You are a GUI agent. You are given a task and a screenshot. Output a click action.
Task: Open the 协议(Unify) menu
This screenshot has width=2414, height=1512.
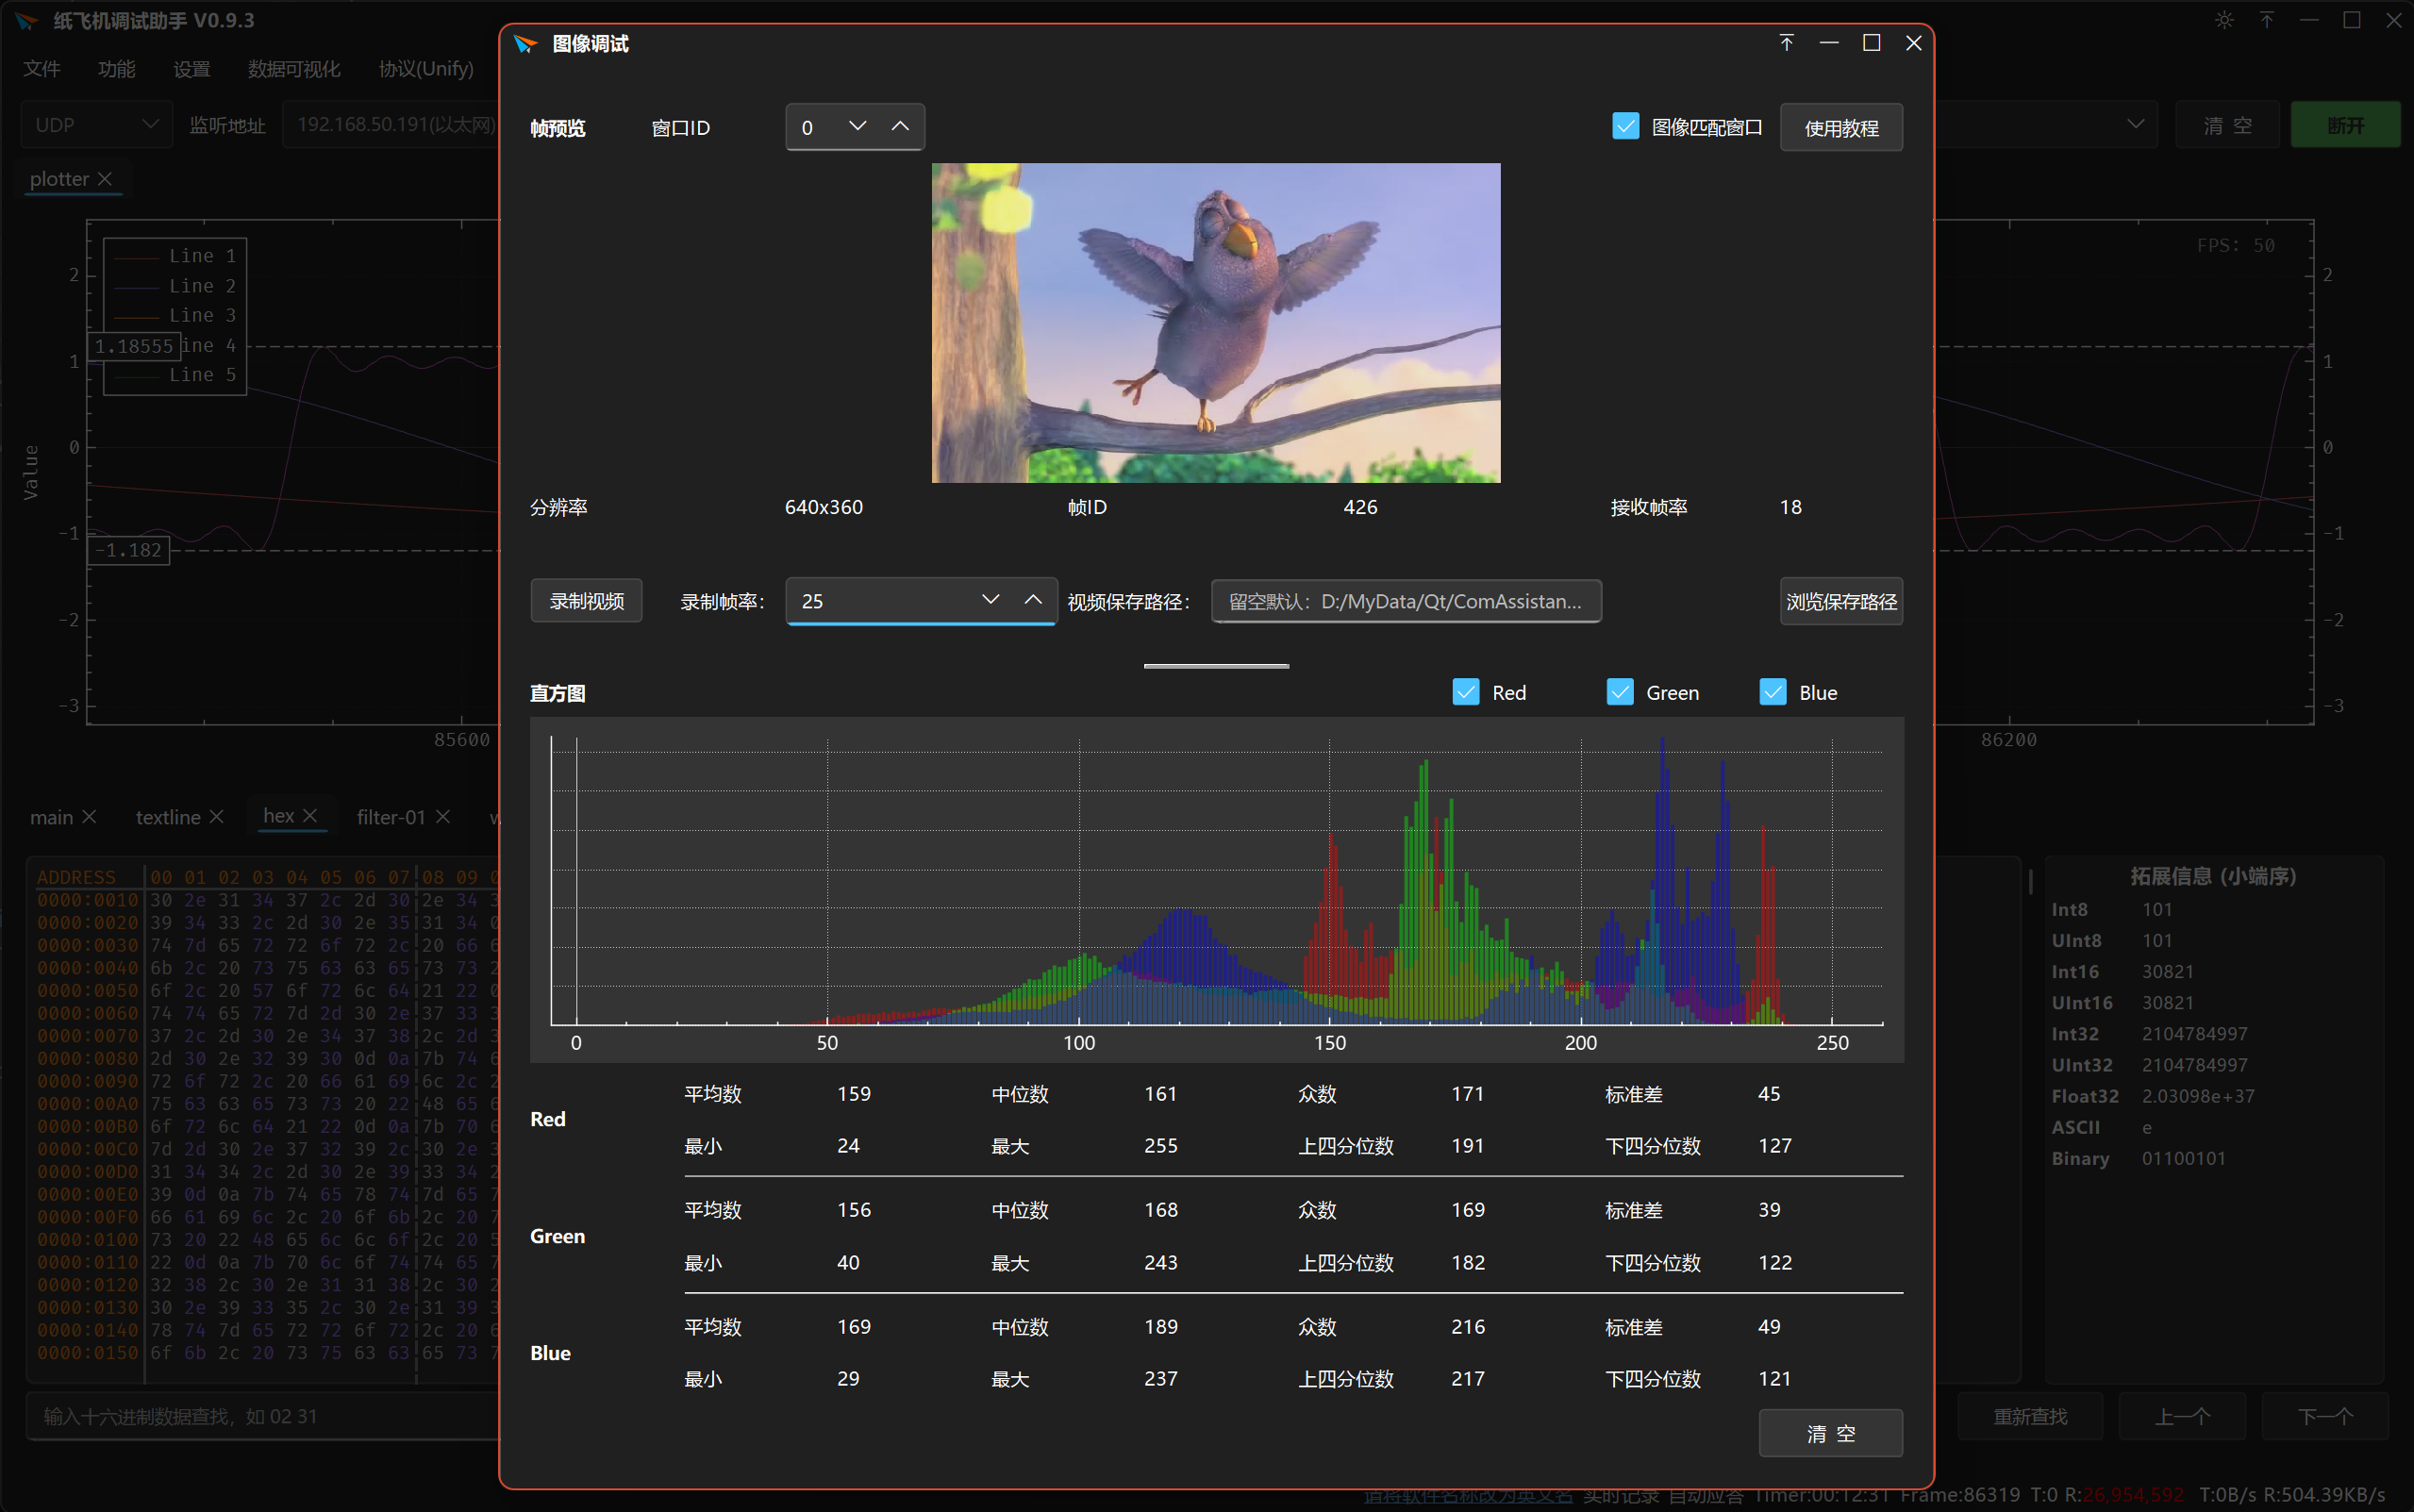point(426,69)
